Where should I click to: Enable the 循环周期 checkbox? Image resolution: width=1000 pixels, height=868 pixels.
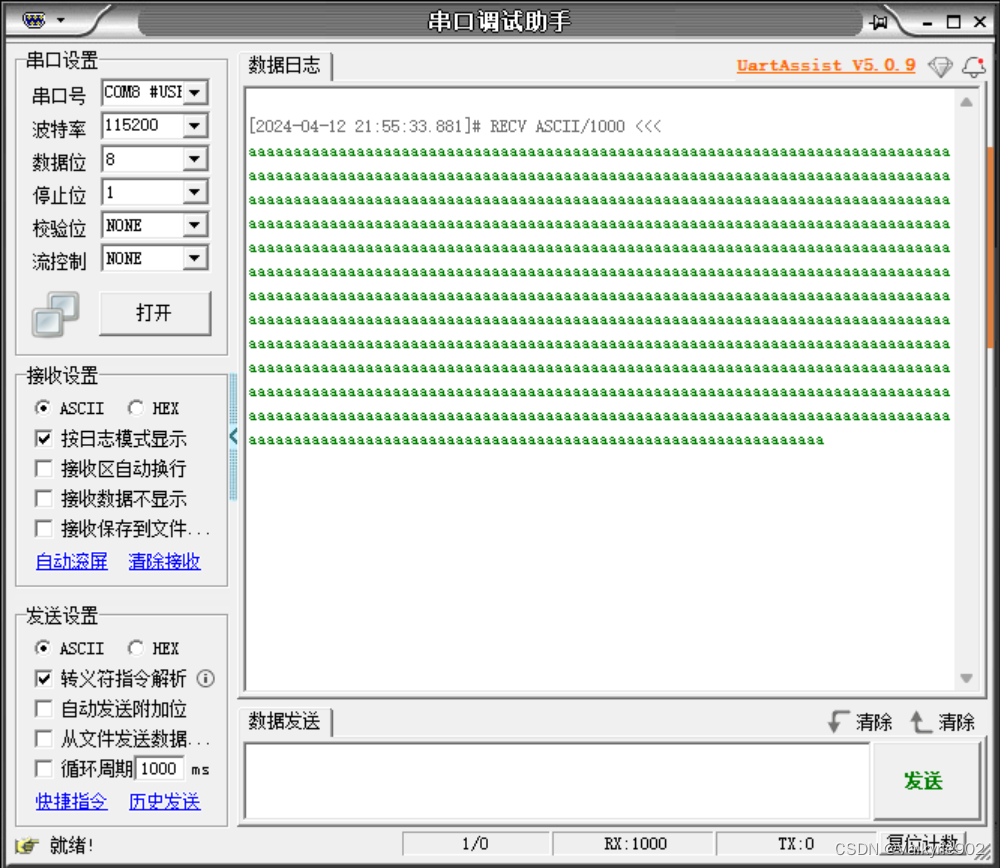point(43,769)
